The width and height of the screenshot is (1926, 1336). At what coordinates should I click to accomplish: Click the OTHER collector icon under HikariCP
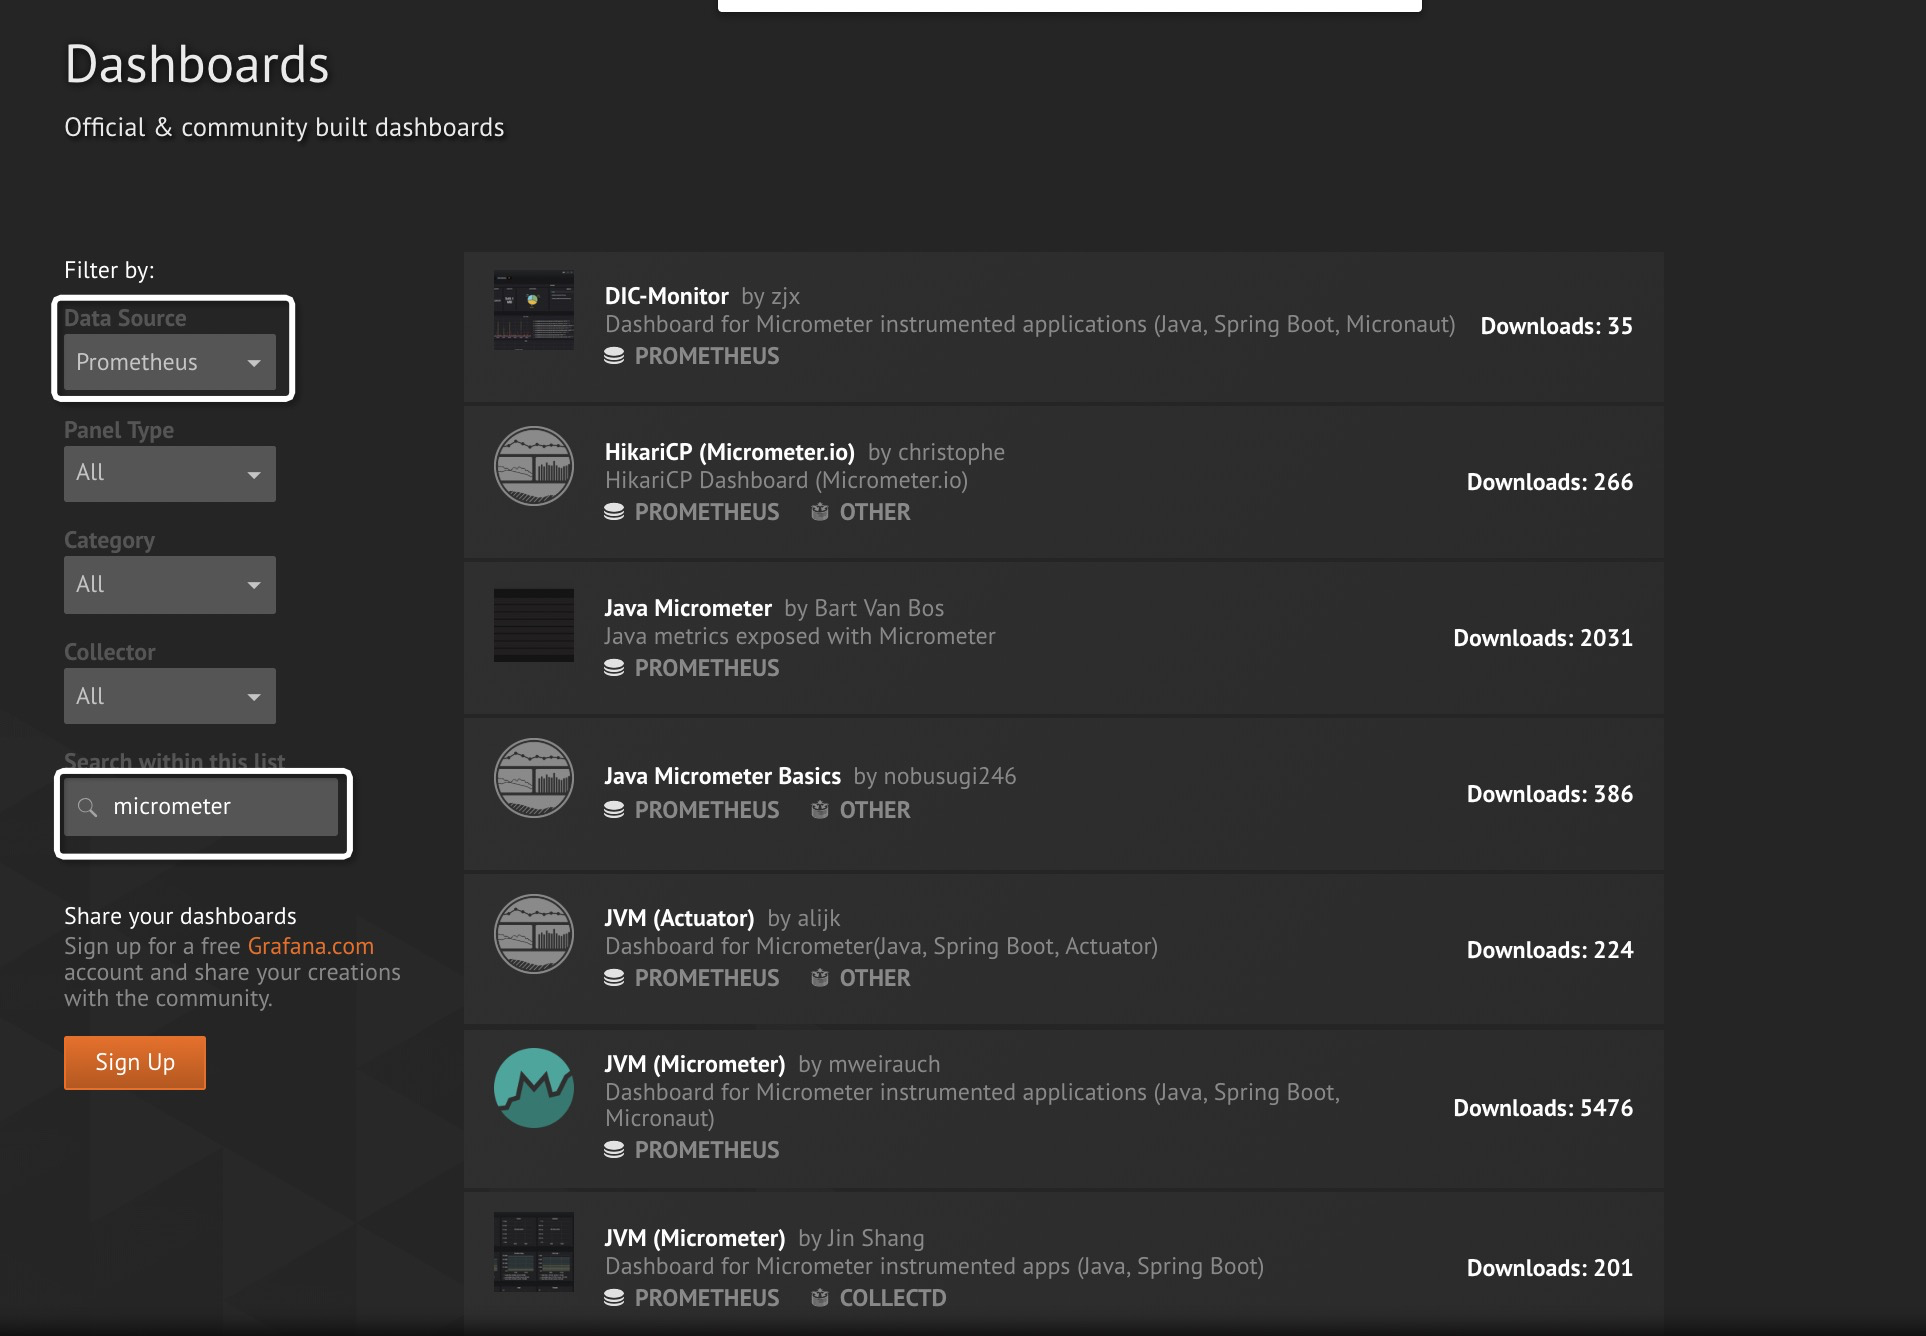tap(820, 512)
